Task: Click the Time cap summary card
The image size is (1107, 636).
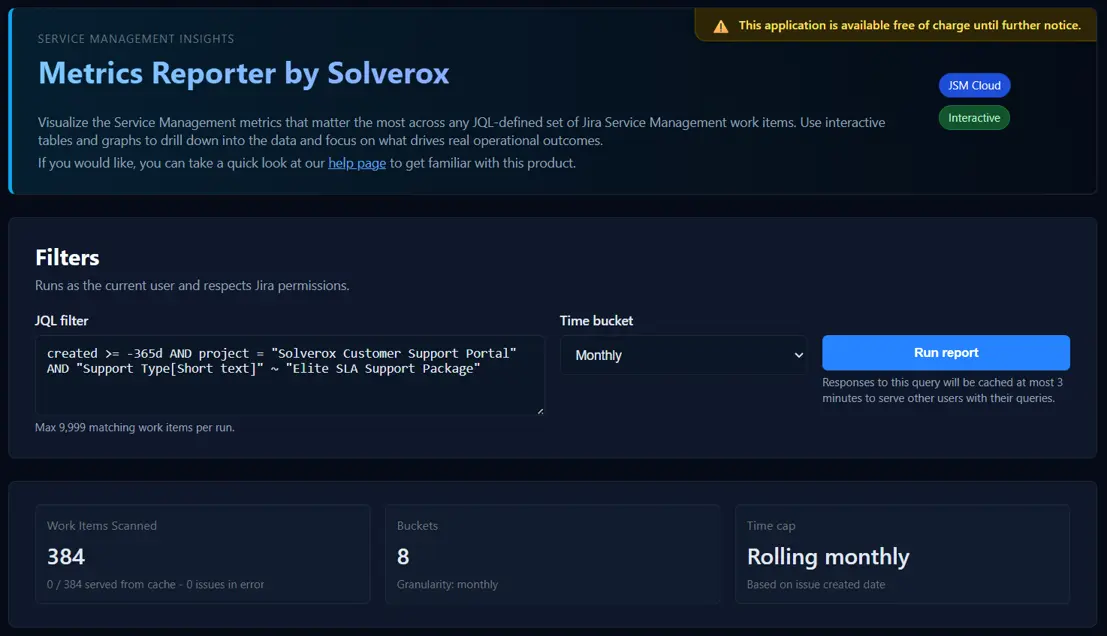Action: click(x=902, y=554)
